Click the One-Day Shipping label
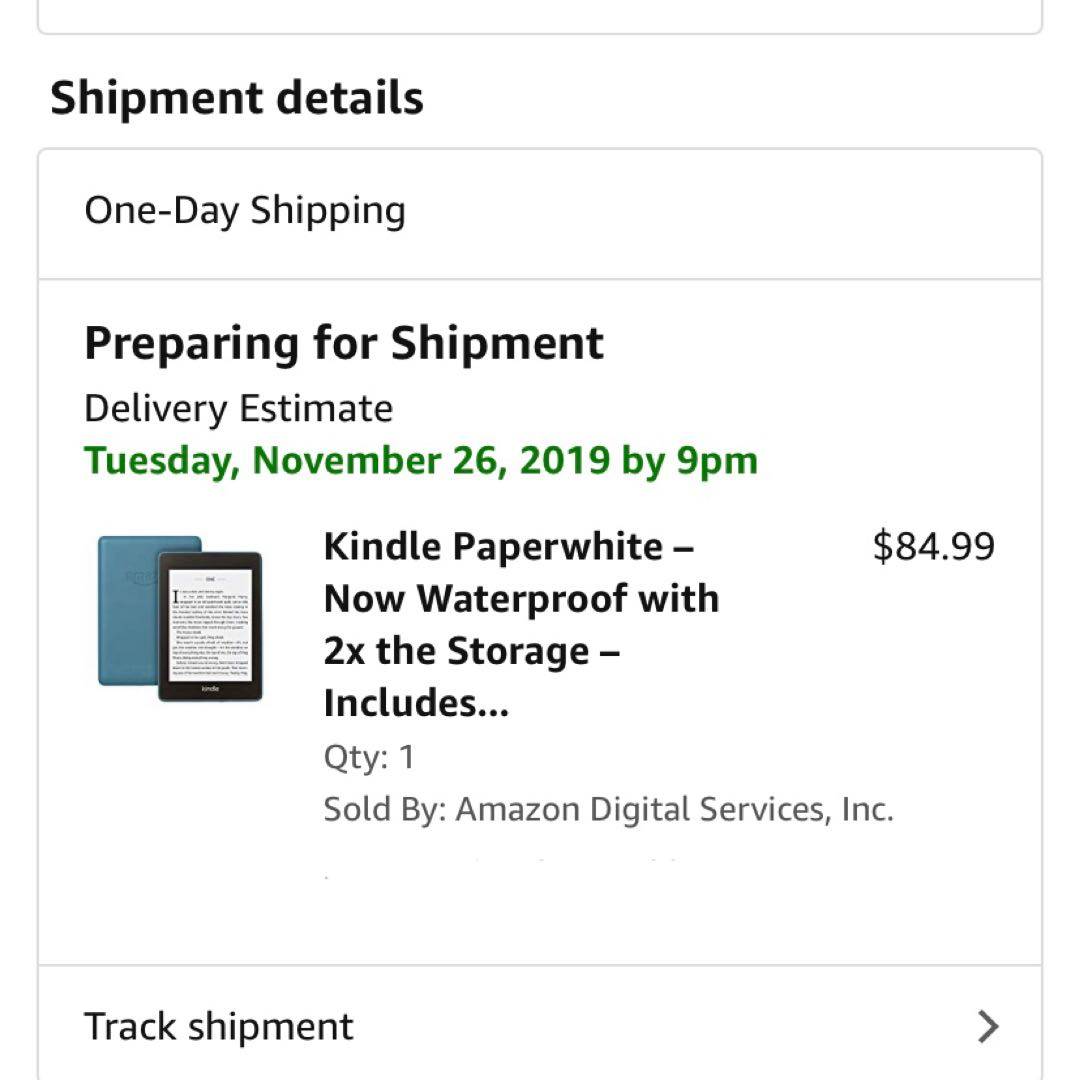 coord(245,211)
